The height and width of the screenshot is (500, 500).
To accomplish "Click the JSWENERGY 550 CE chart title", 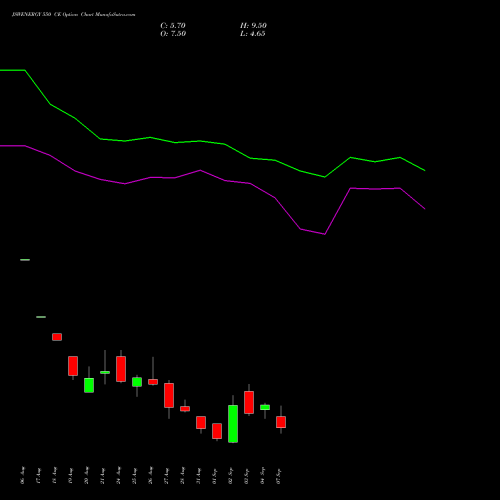I will point(74,15).
